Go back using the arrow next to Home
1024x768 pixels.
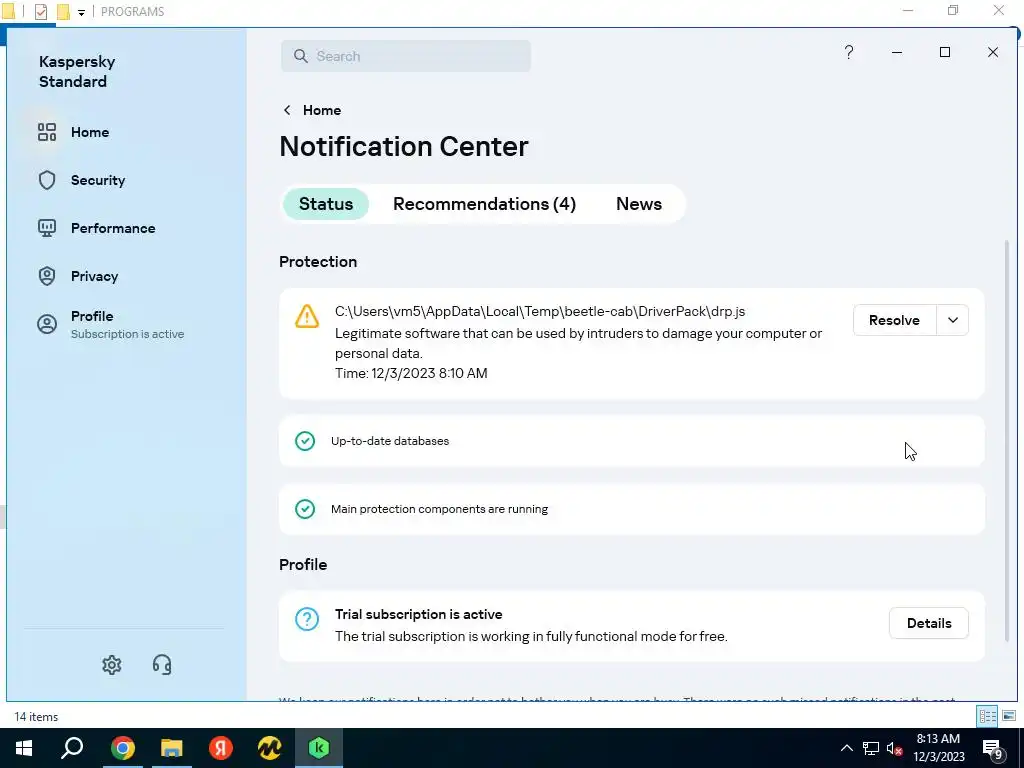click(287, 110)
